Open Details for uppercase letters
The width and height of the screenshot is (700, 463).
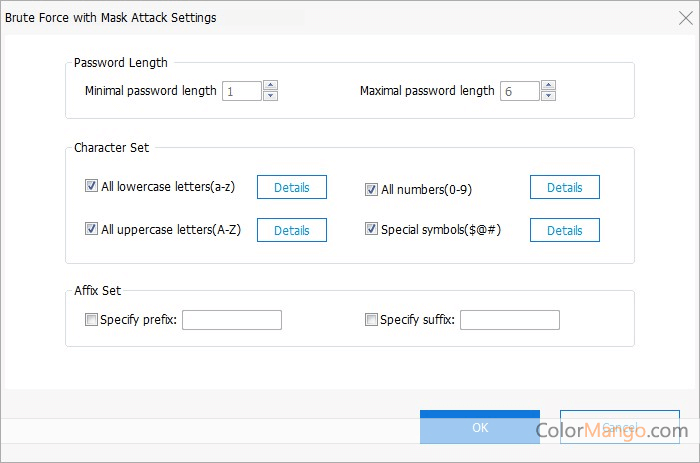tap(292, 230)
